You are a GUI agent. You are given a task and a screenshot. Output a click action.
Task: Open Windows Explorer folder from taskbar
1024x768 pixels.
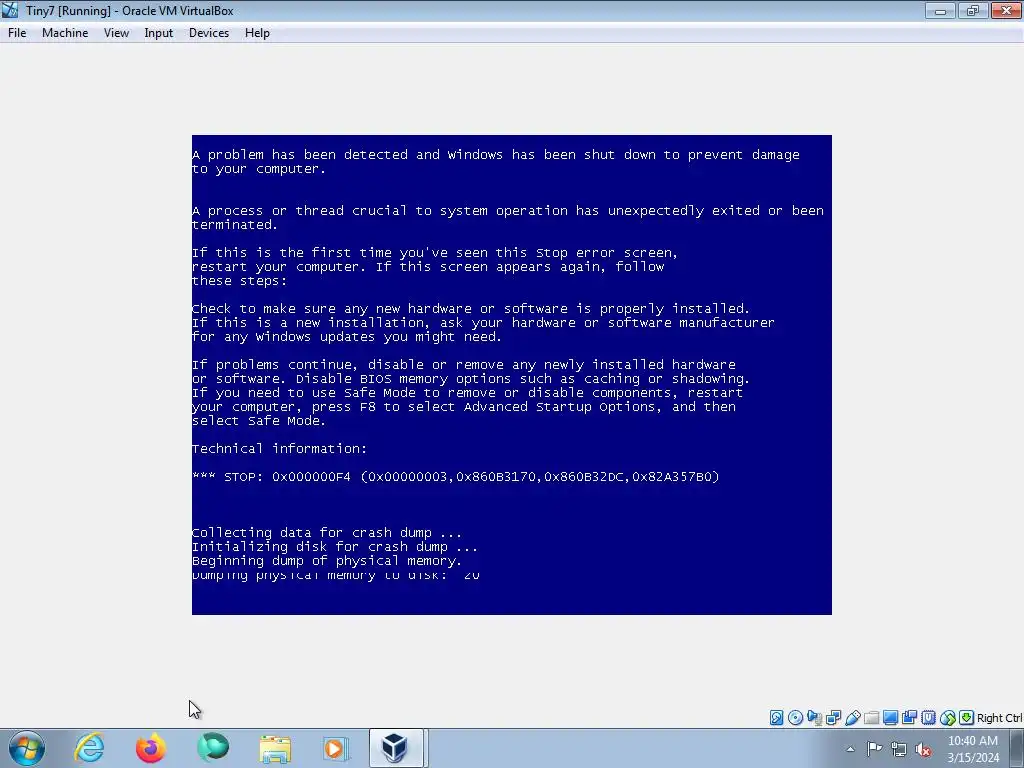coord(275,748)
